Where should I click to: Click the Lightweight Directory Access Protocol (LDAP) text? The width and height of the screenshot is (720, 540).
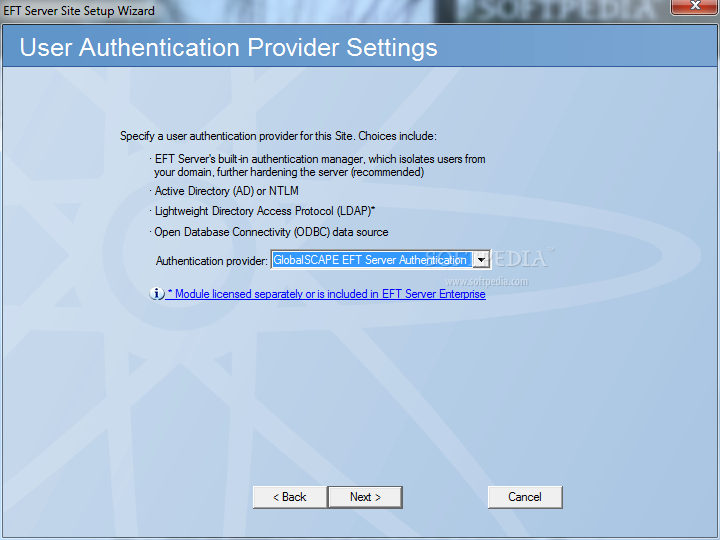pyautogui.click(x=264, y=211)
